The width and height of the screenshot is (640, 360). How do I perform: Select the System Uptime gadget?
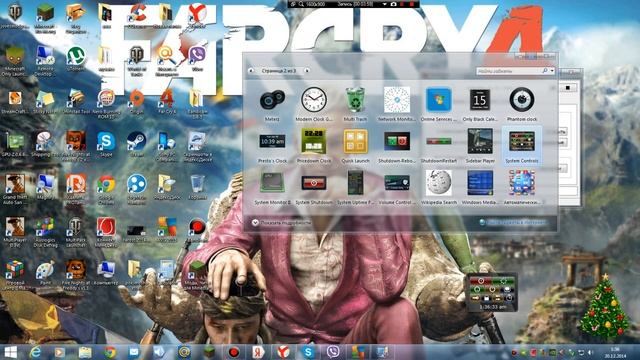pyautogui.click(x=355, y=187)
